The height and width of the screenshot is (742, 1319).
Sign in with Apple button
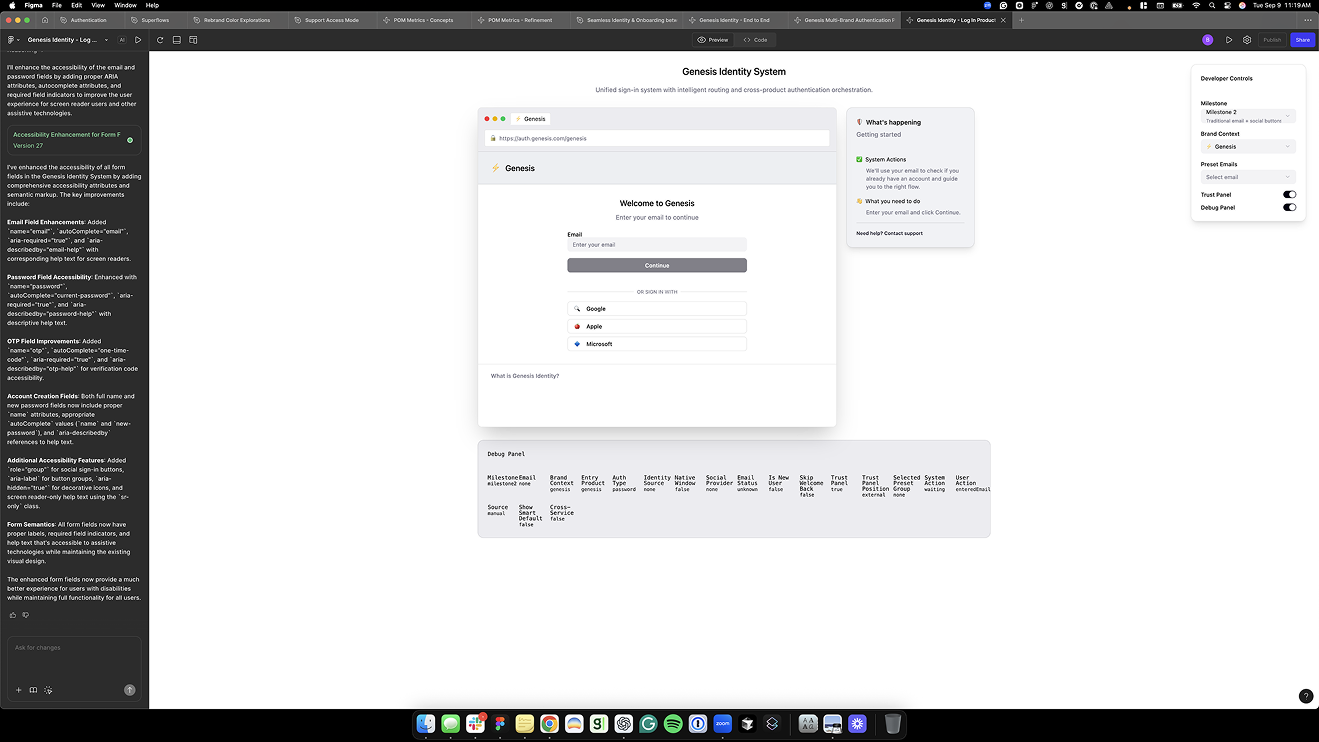657,326
